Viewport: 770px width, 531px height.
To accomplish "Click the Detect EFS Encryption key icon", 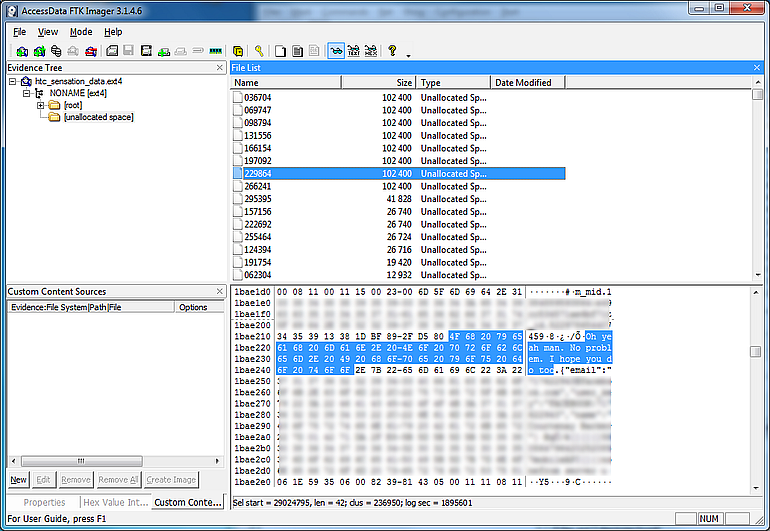I will pyautogui.click(x=258, y=50).
